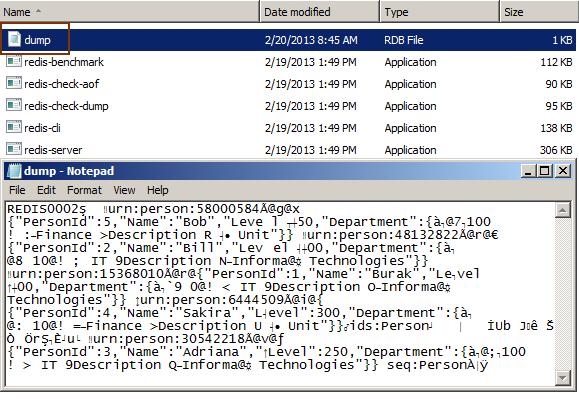Click the "Sakira" name in Notepad text
This screenshot has width=579, height=399.
[208, 313]
